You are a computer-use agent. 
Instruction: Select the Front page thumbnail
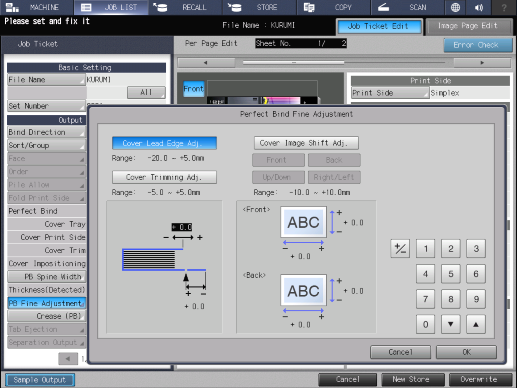click(194, 89)
